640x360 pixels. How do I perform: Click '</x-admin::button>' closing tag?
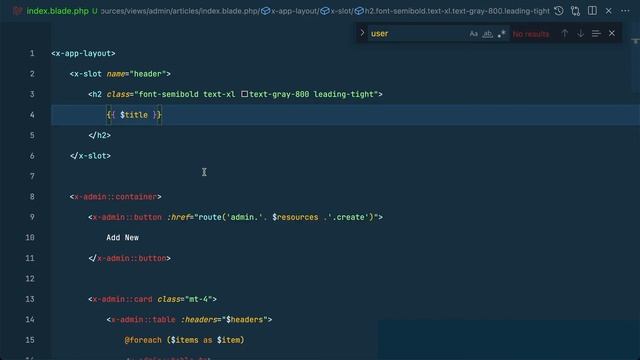pos(129,258)
